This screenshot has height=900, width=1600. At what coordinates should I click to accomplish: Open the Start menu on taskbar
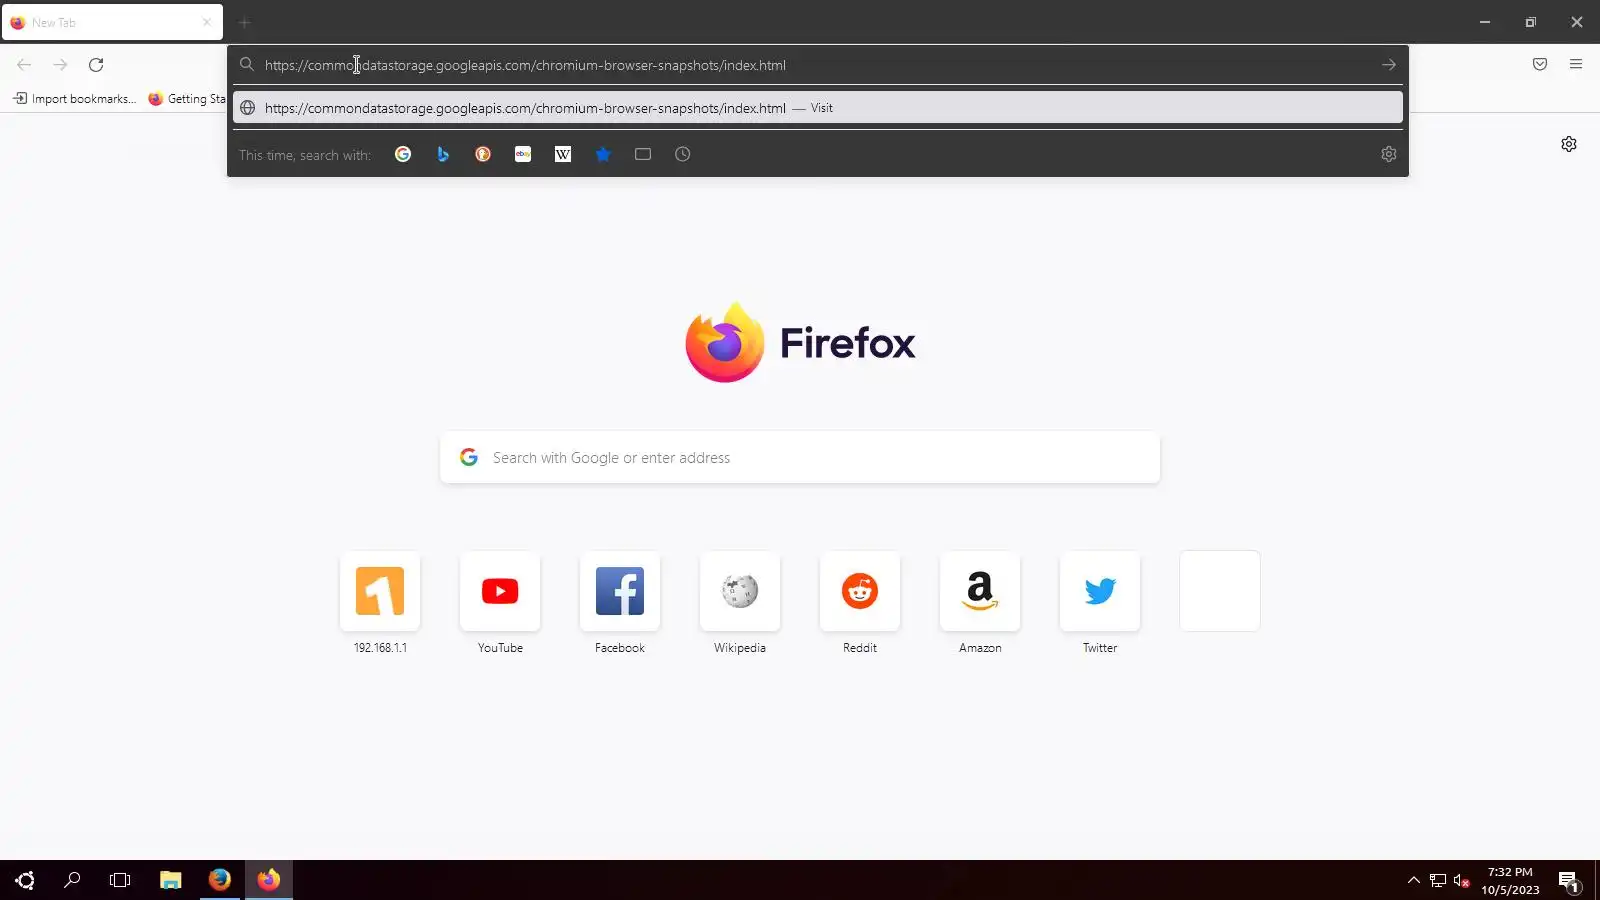(24, 880)
